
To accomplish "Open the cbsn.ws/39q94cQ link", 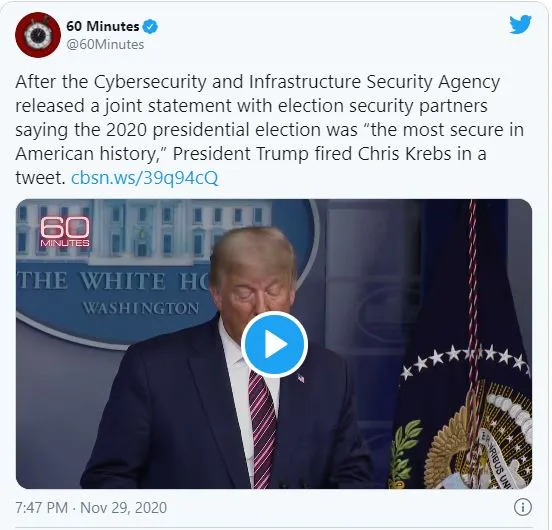I will tap(145, 178).
